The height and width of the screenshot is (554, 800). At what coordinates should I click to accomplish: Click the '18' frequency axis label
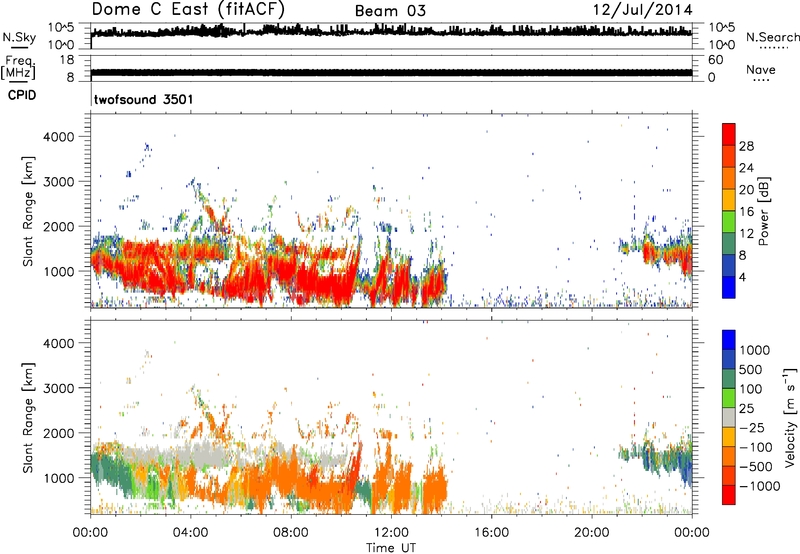pyautogui.click(x=66, y=60)
